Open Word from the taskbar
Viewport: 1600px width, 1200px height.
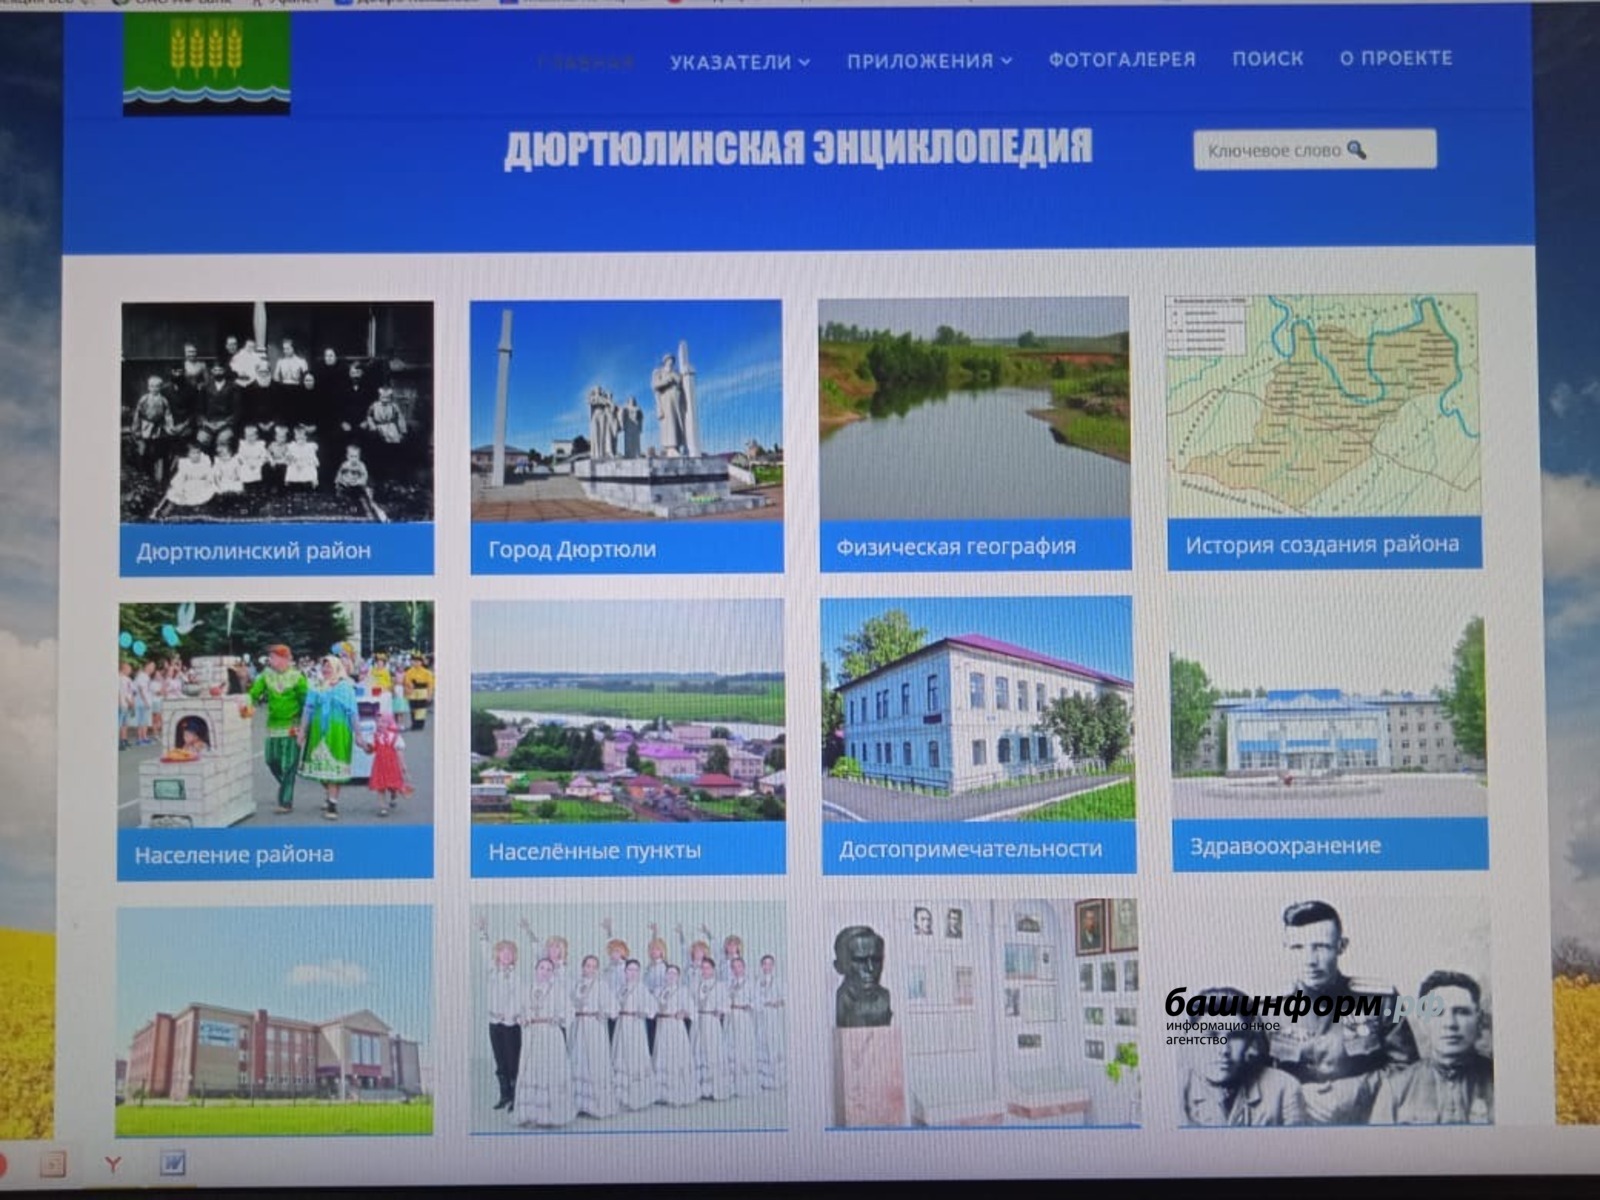173,1164
